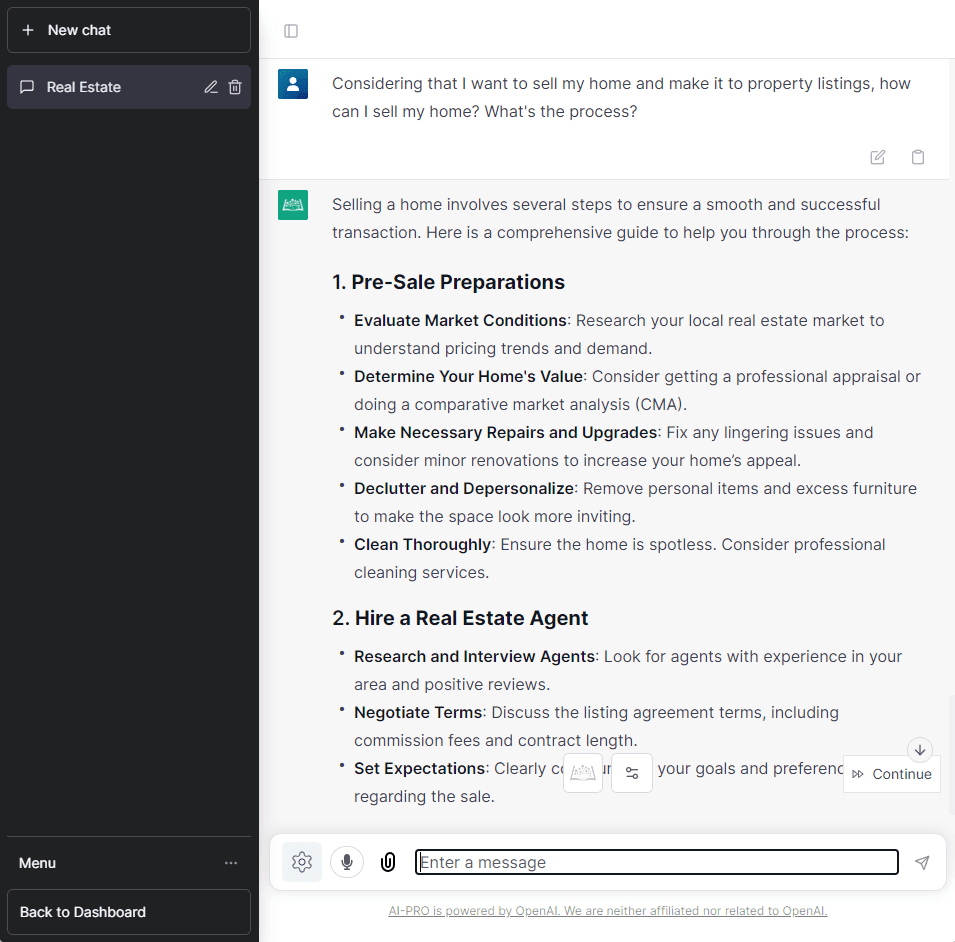This screenshot has width=955, height=942.
Task: Open chat settings gear icon
Action: point(302,862)
